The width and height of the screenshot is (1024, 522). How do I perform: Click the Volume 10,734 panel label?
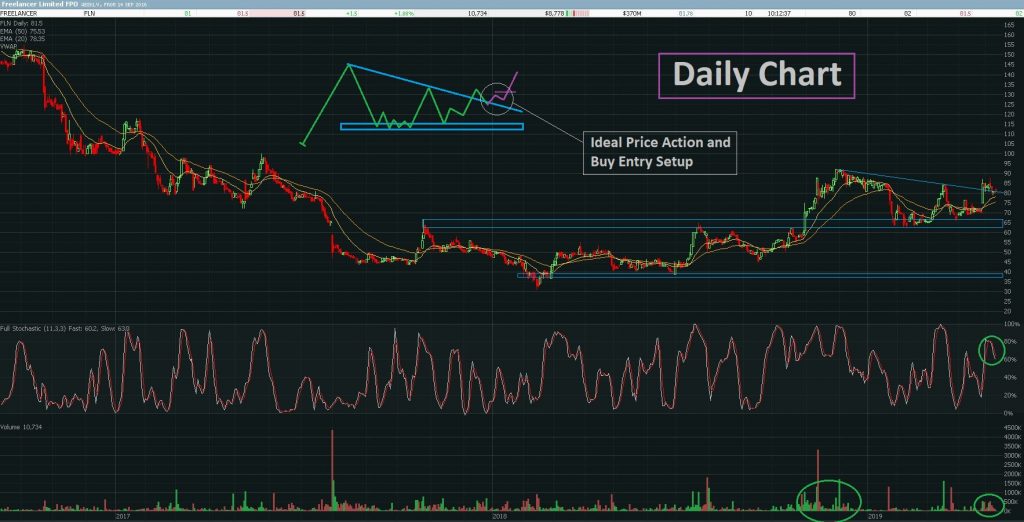click(x=22, y=425)
